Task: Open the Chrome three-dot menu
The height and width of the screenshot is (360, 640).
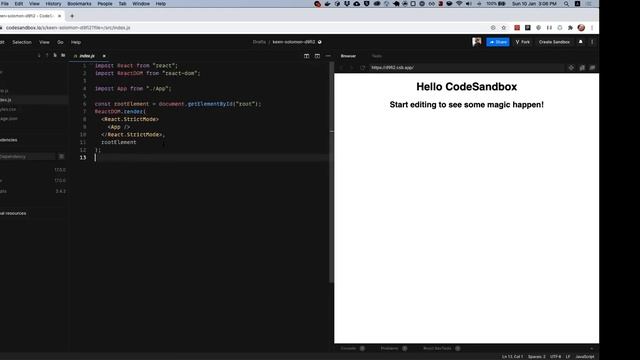Action: (x=592, y=28)
